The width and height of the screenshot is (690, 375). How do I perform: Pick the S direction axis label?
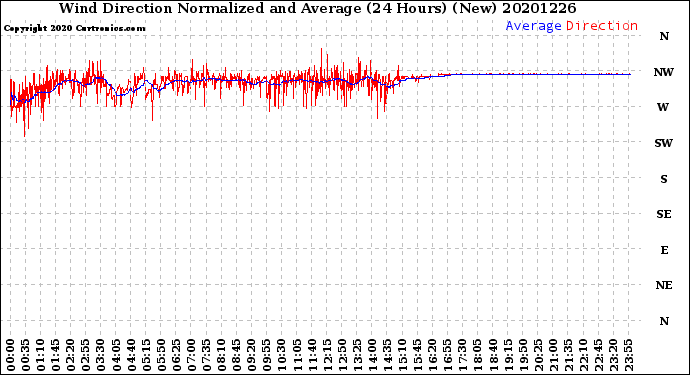[x=664, y=179]
